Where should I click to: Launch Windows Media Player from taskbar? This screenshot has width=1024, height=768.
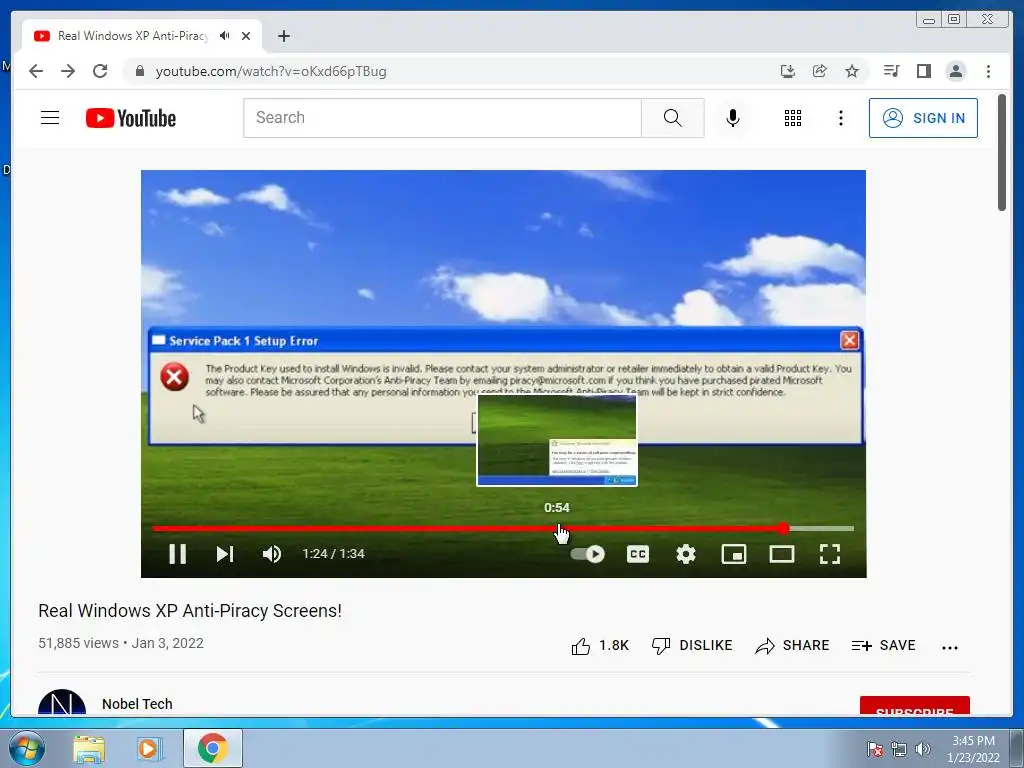[x=148, y=749]
